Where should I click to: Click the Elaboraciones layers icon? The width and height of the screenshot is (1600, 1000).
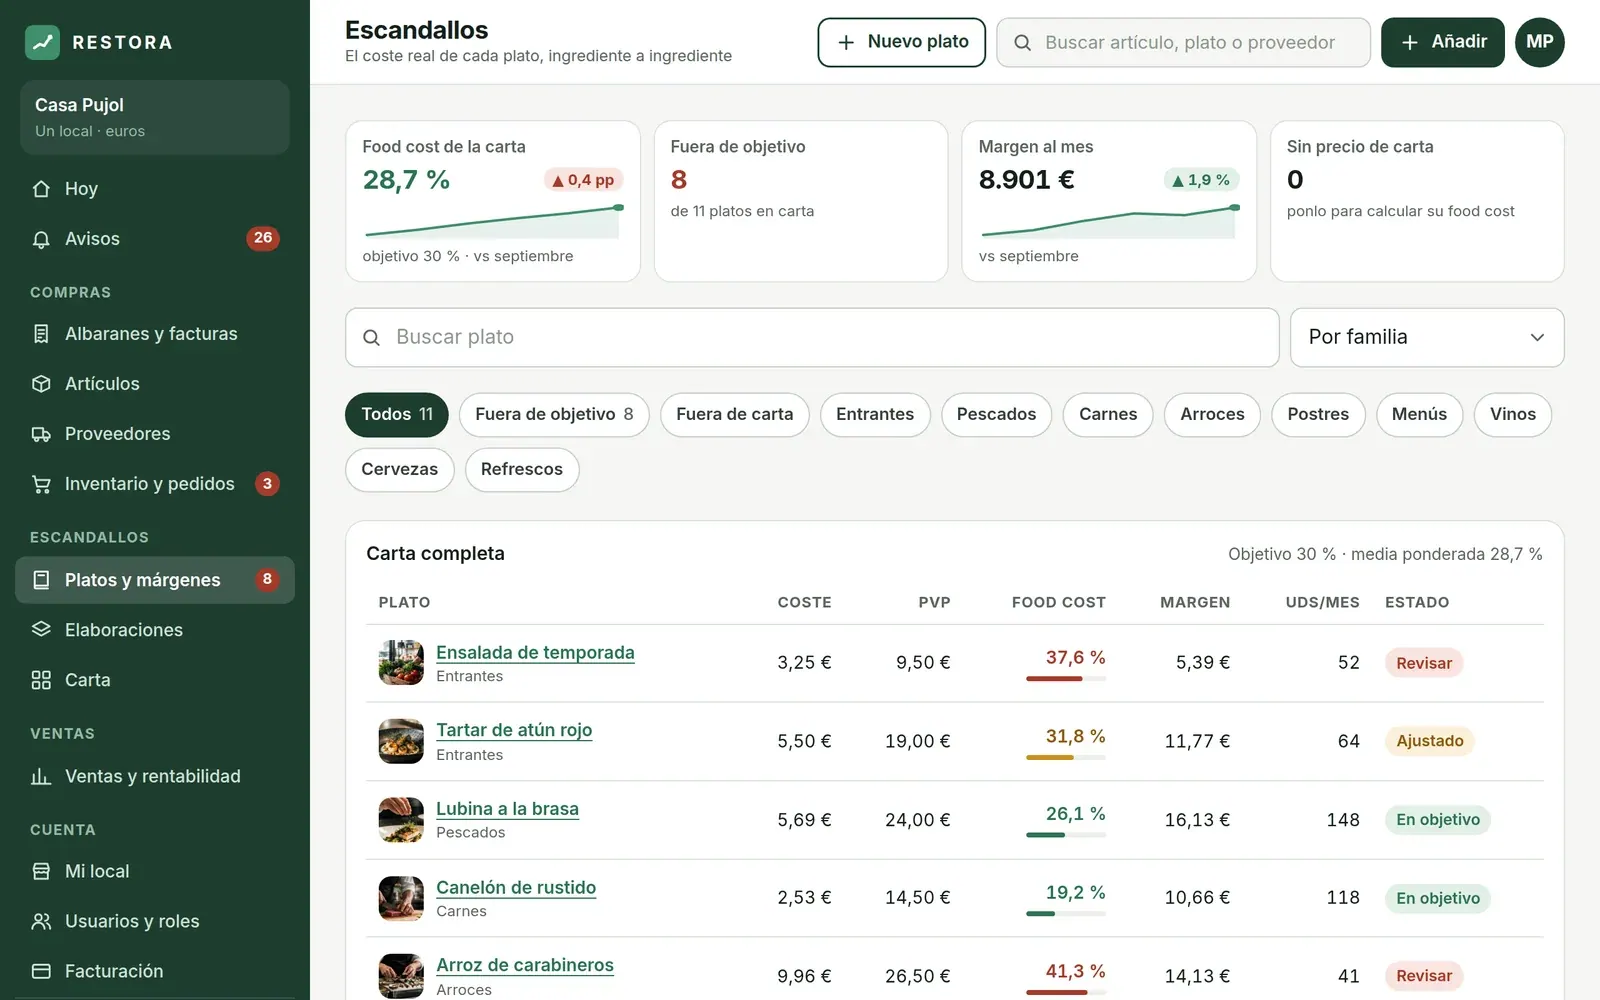41,630
